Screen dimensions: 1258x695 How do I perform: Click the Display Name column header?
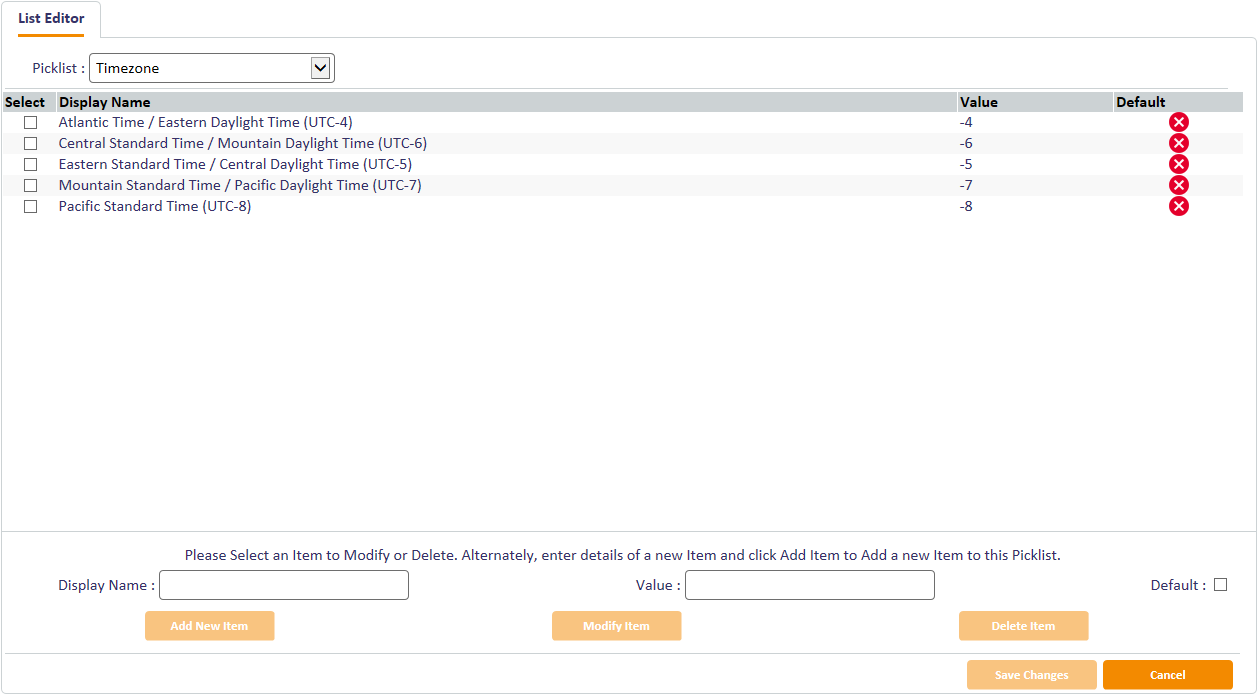(x=105, y=102)
